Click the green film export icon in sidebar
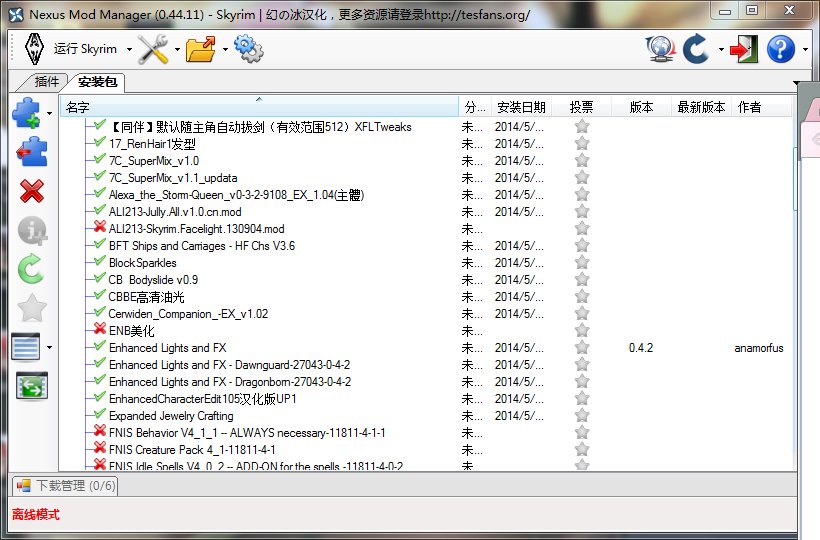Image resolution: width=820 pixels, height=540 pixels. point(32,385)
